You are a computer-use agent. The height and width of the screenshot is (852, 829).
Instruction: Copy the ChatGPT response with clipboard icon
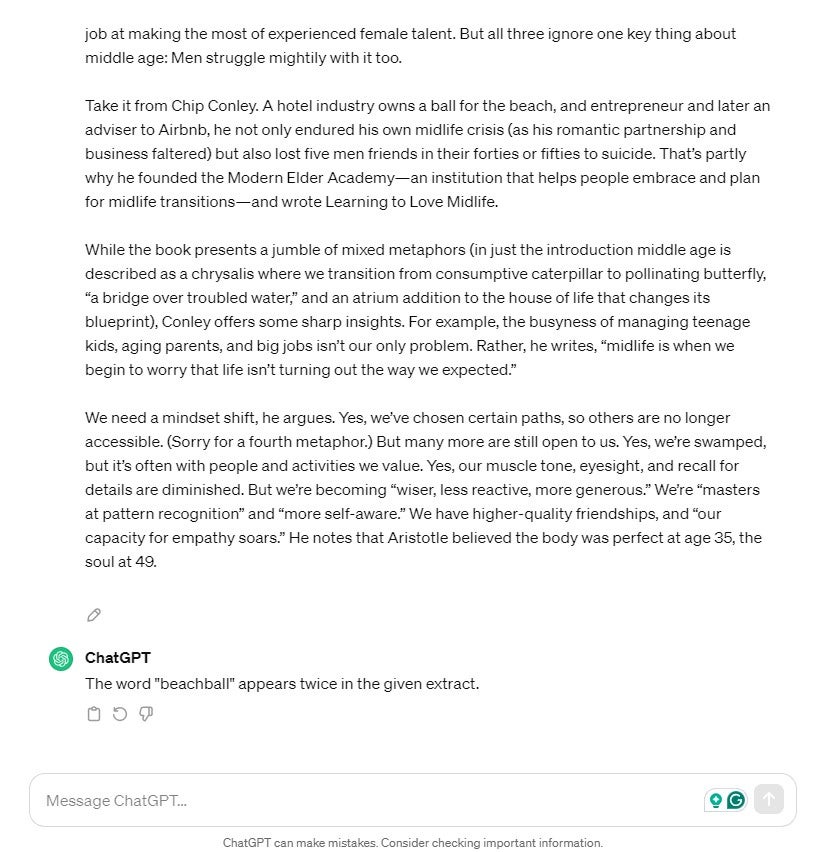tap(94, 714)
